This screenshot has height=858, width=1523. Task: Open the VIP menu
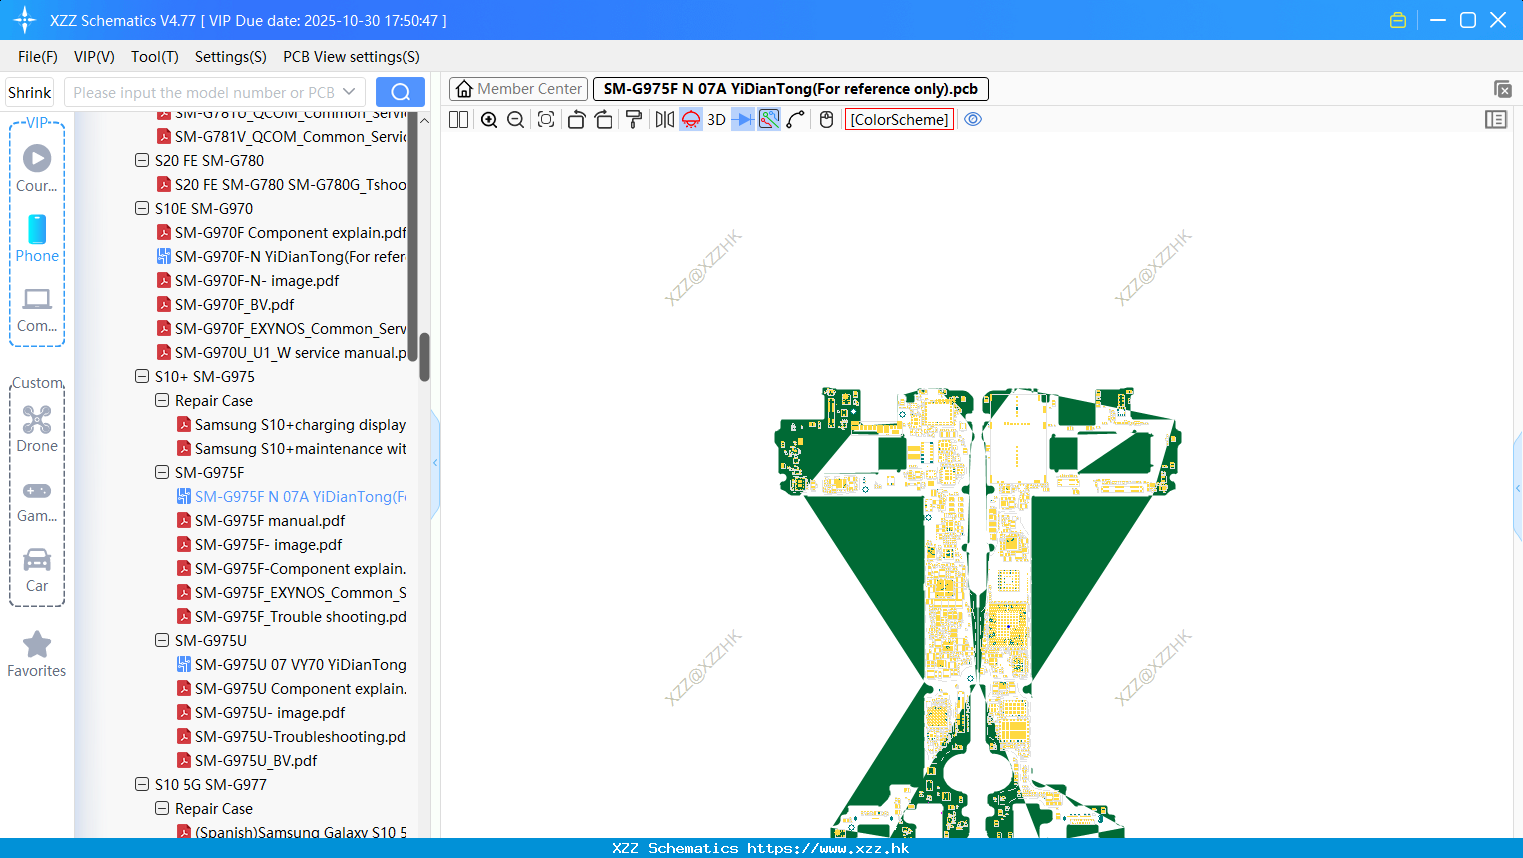tap(94, 57)
